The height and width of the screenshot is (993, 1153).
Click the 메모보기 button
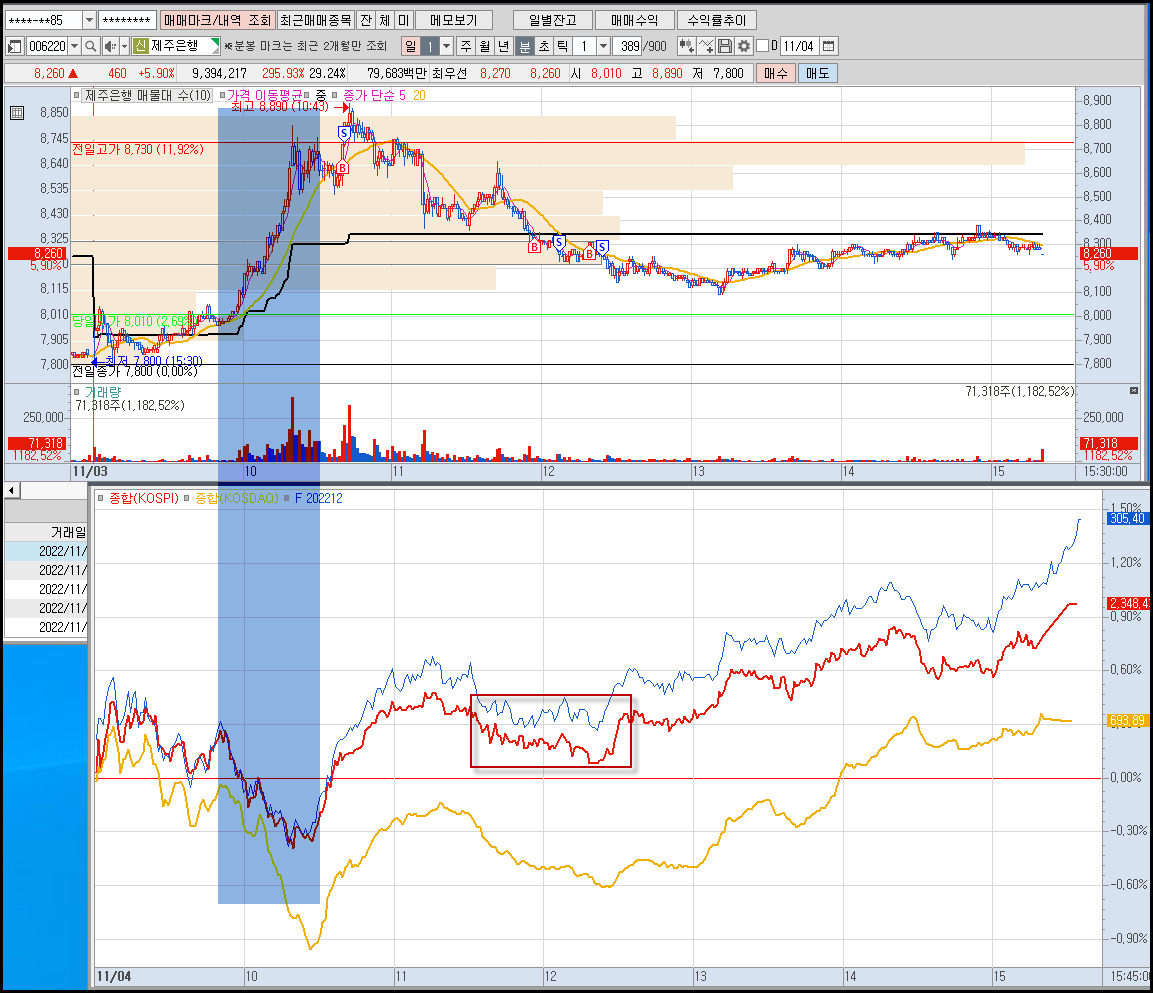pyautogui.click(x=454, y=21)
